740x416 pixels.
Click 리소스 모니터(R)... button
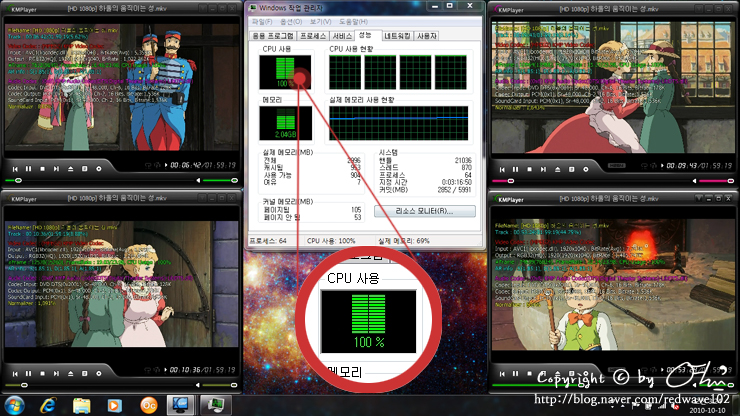click(425, 211)
